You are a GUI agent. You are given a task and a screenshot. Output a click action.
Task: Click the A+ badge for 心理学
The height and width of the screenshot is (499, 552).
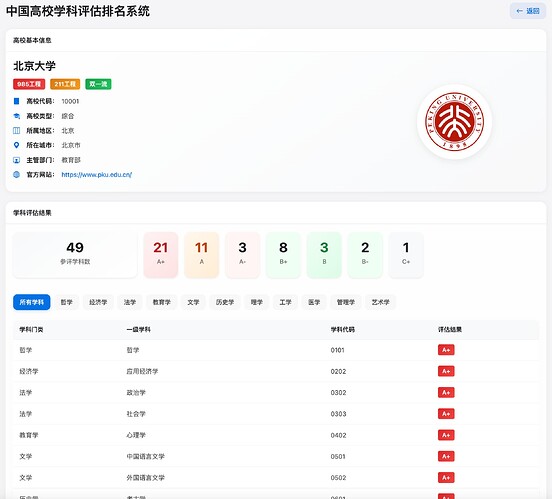[x=446, y=435]
